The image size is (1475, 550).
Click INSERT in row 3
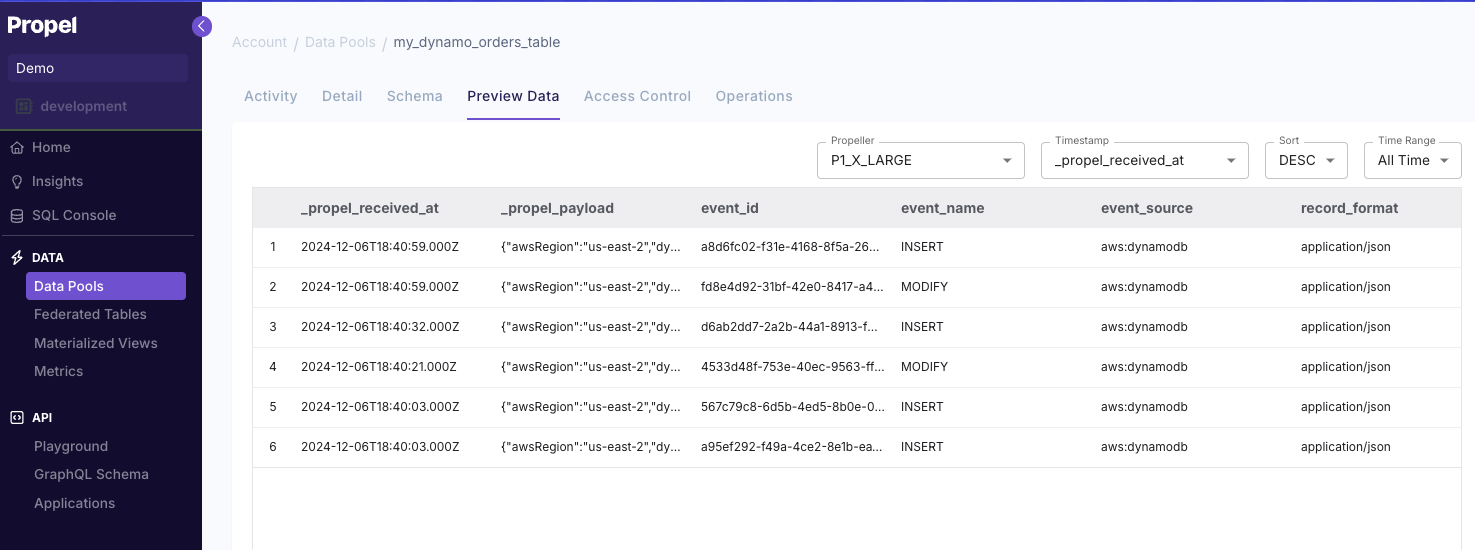[x=922, y=327]
